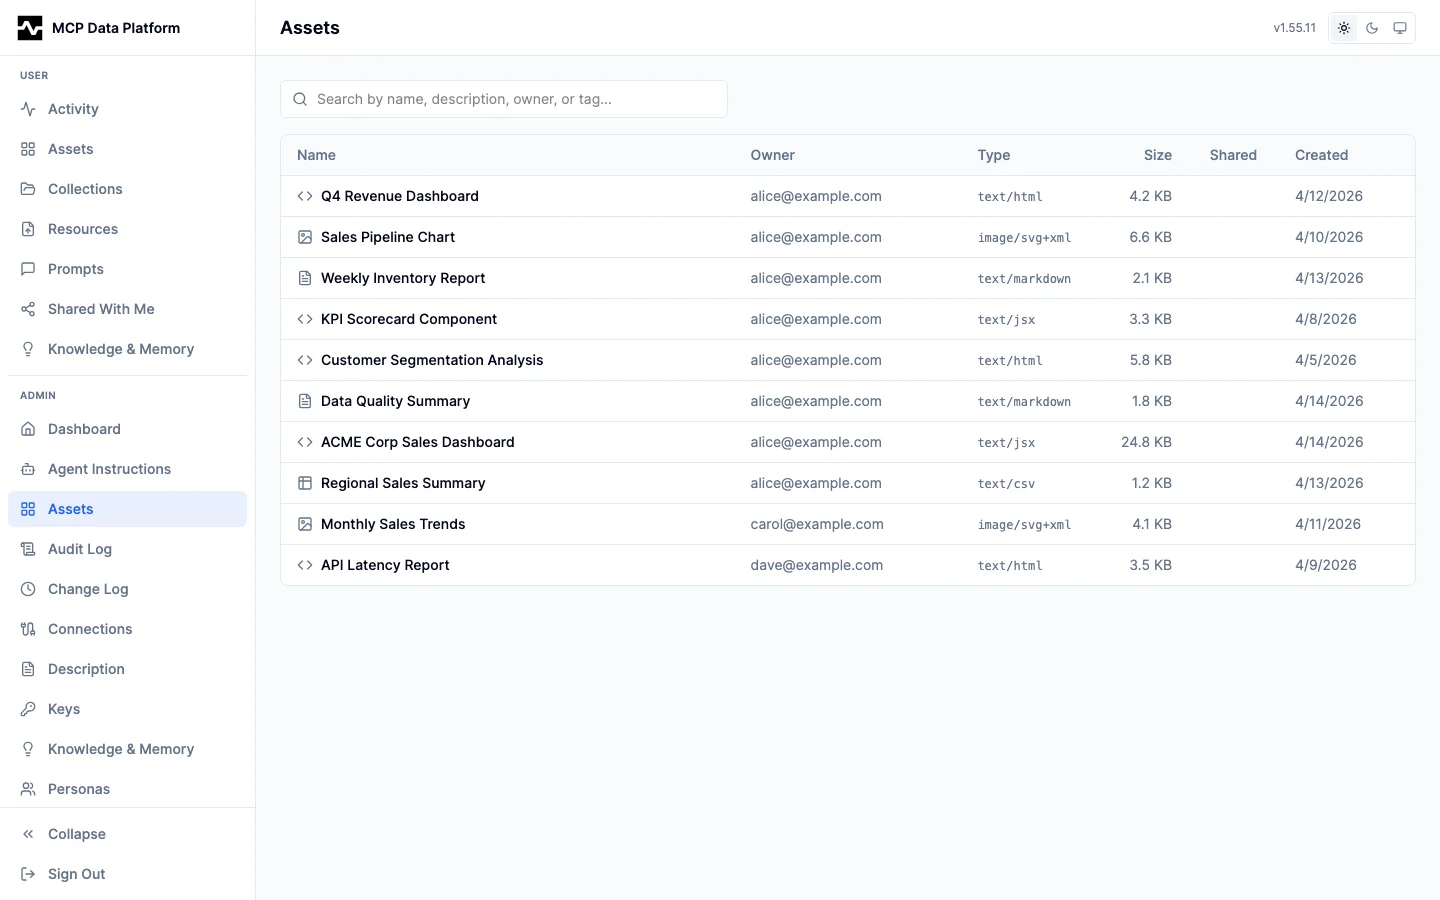
Task: Open the document icon beside Weekly Inventory Report
Action: tap(304, 278)
